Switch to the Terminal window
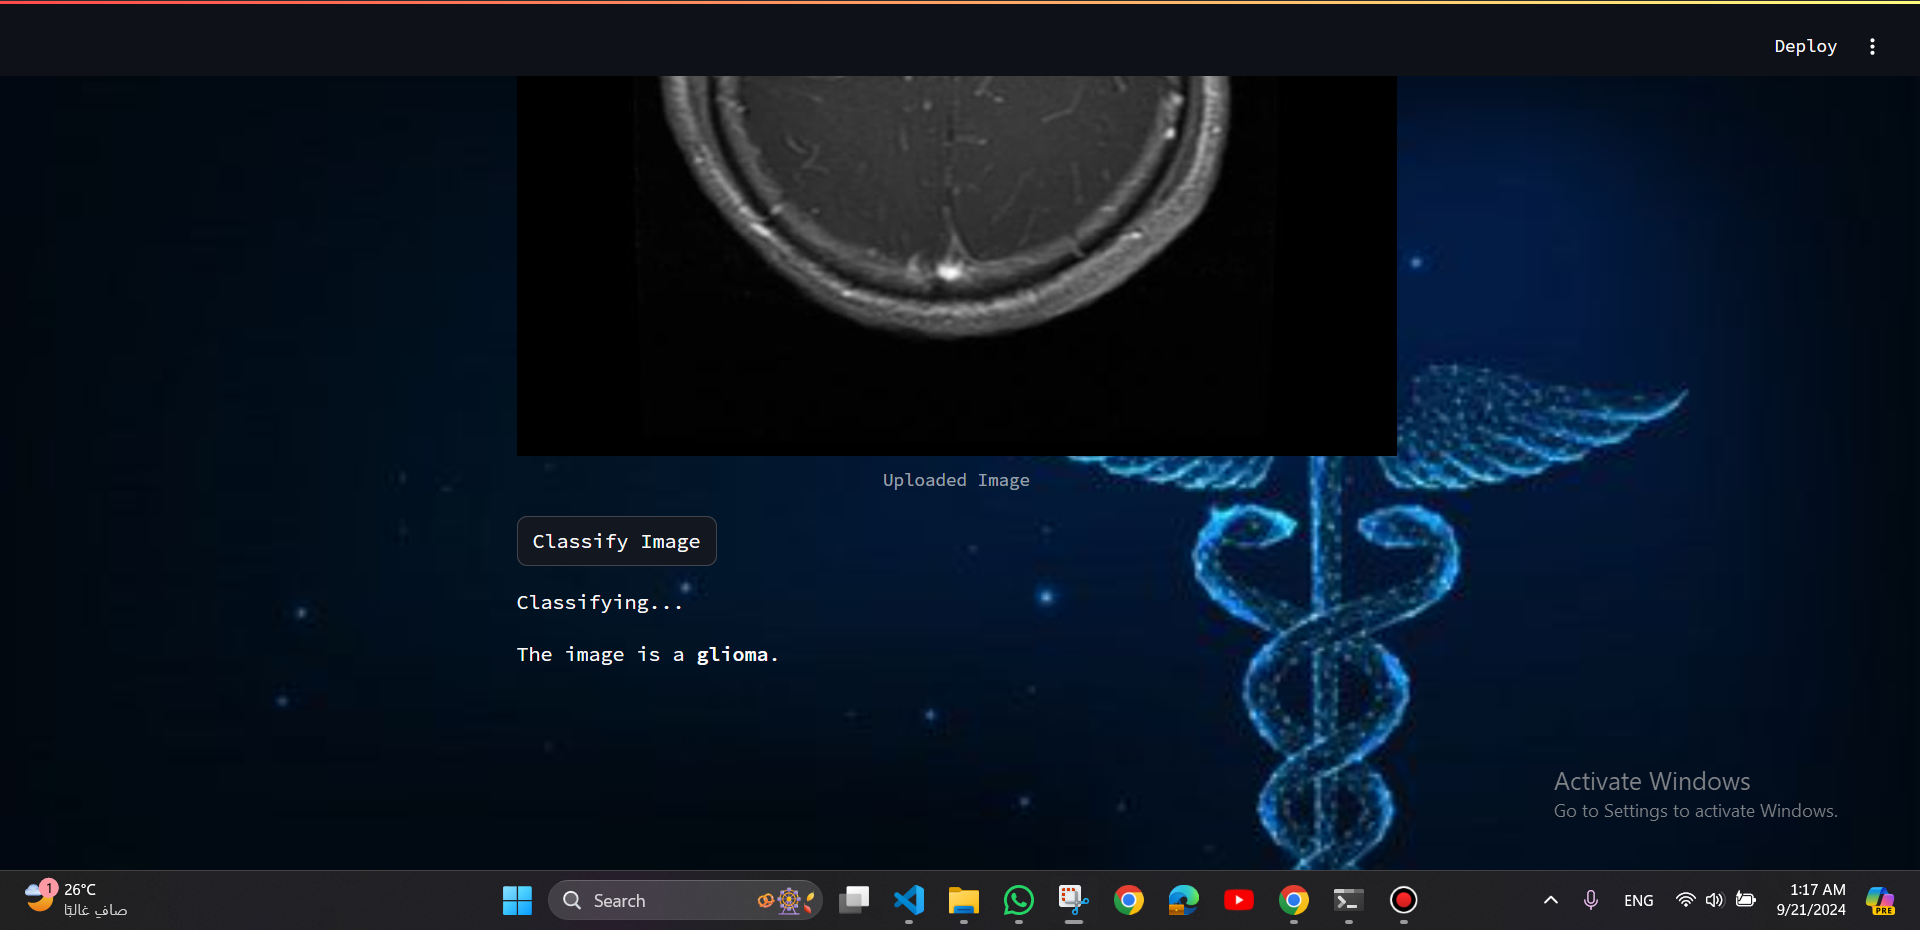 pos(1348,900)
